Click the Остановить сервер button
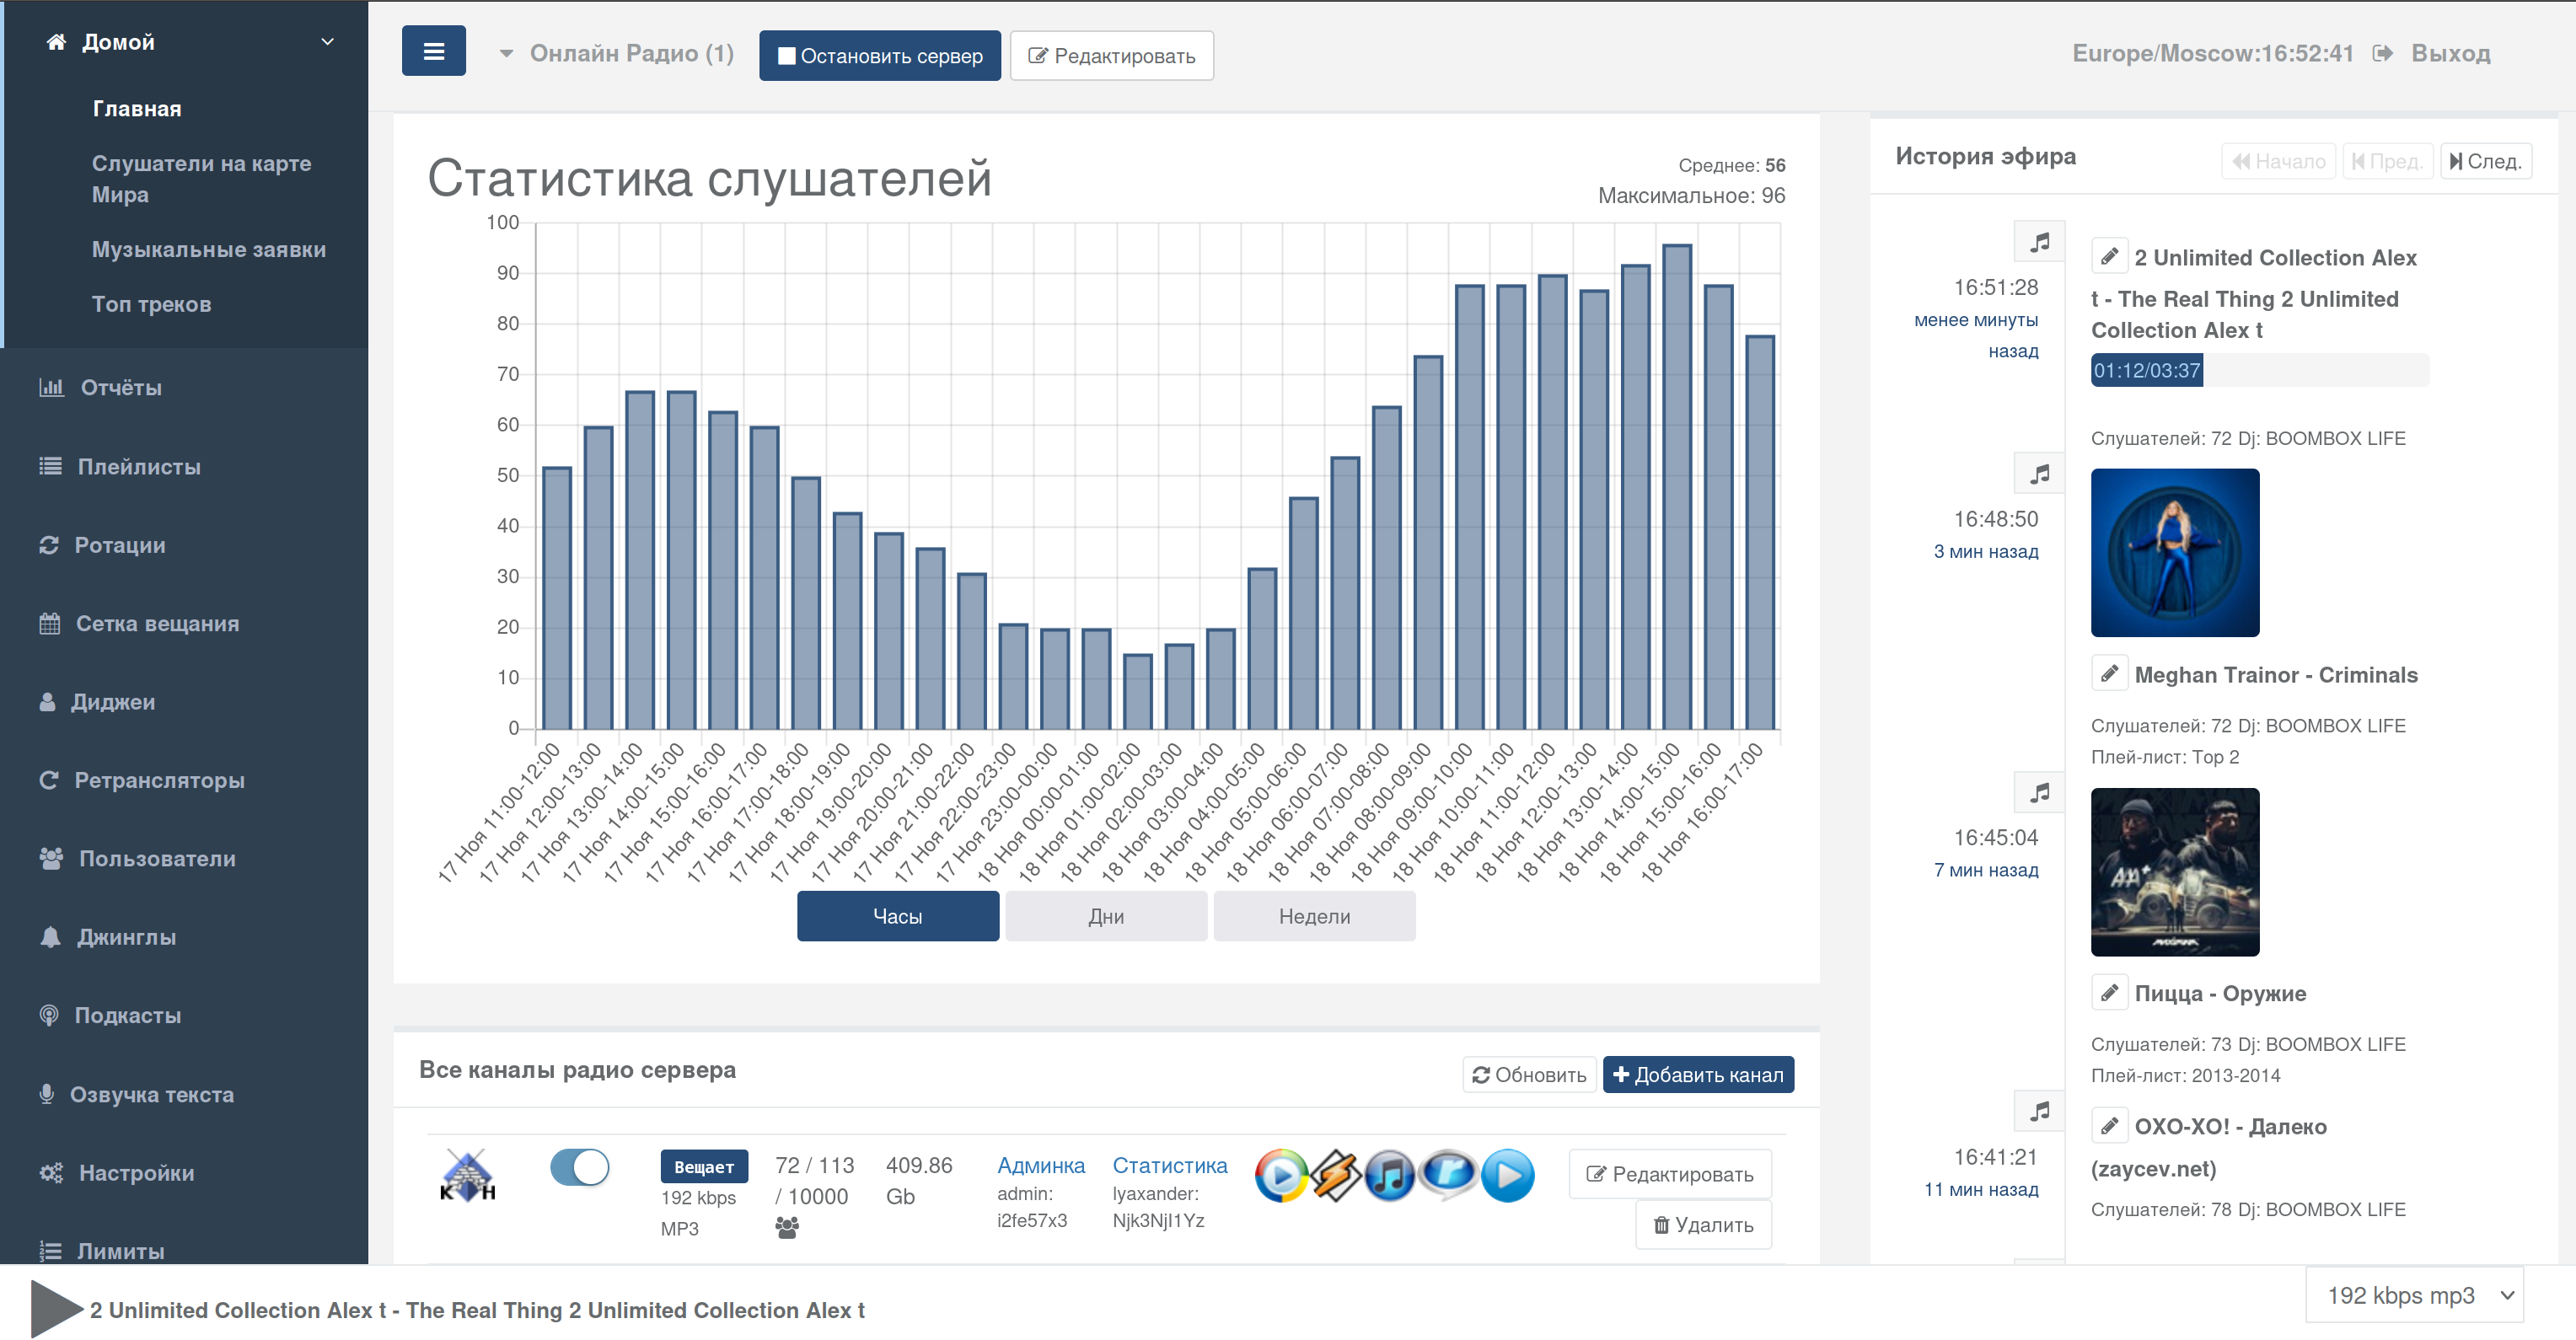Viewport: 2576px width, 1340px height. coord(879,56)
